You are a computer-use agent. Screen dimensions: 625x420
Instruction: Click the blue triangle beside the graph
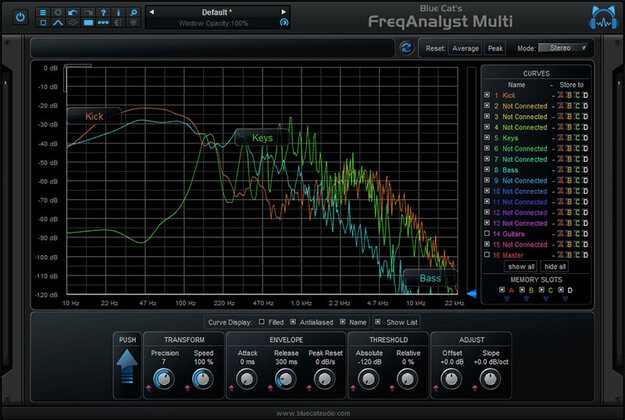point(472,294)
